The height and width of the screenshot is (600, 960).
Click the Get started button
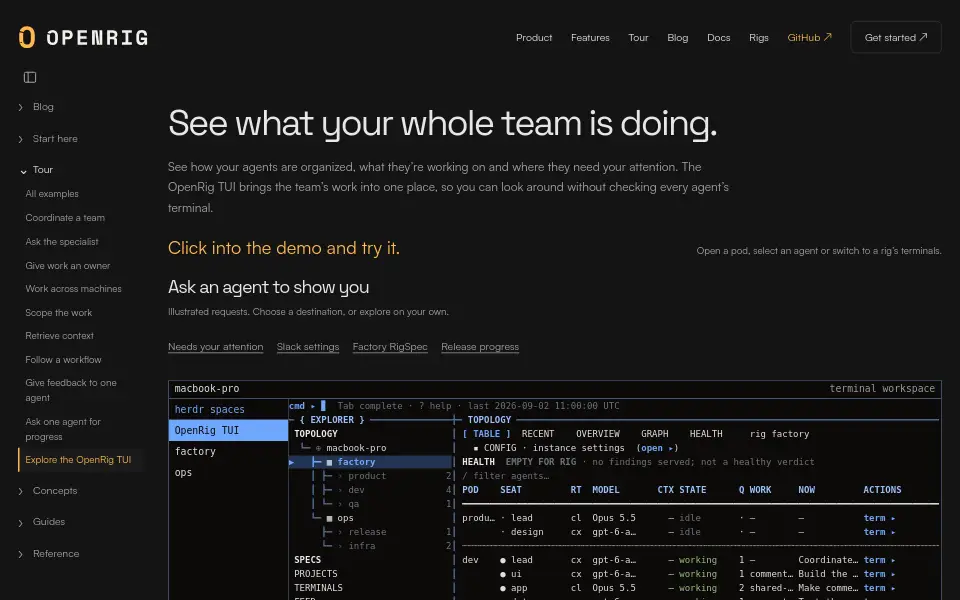[896, 37]
